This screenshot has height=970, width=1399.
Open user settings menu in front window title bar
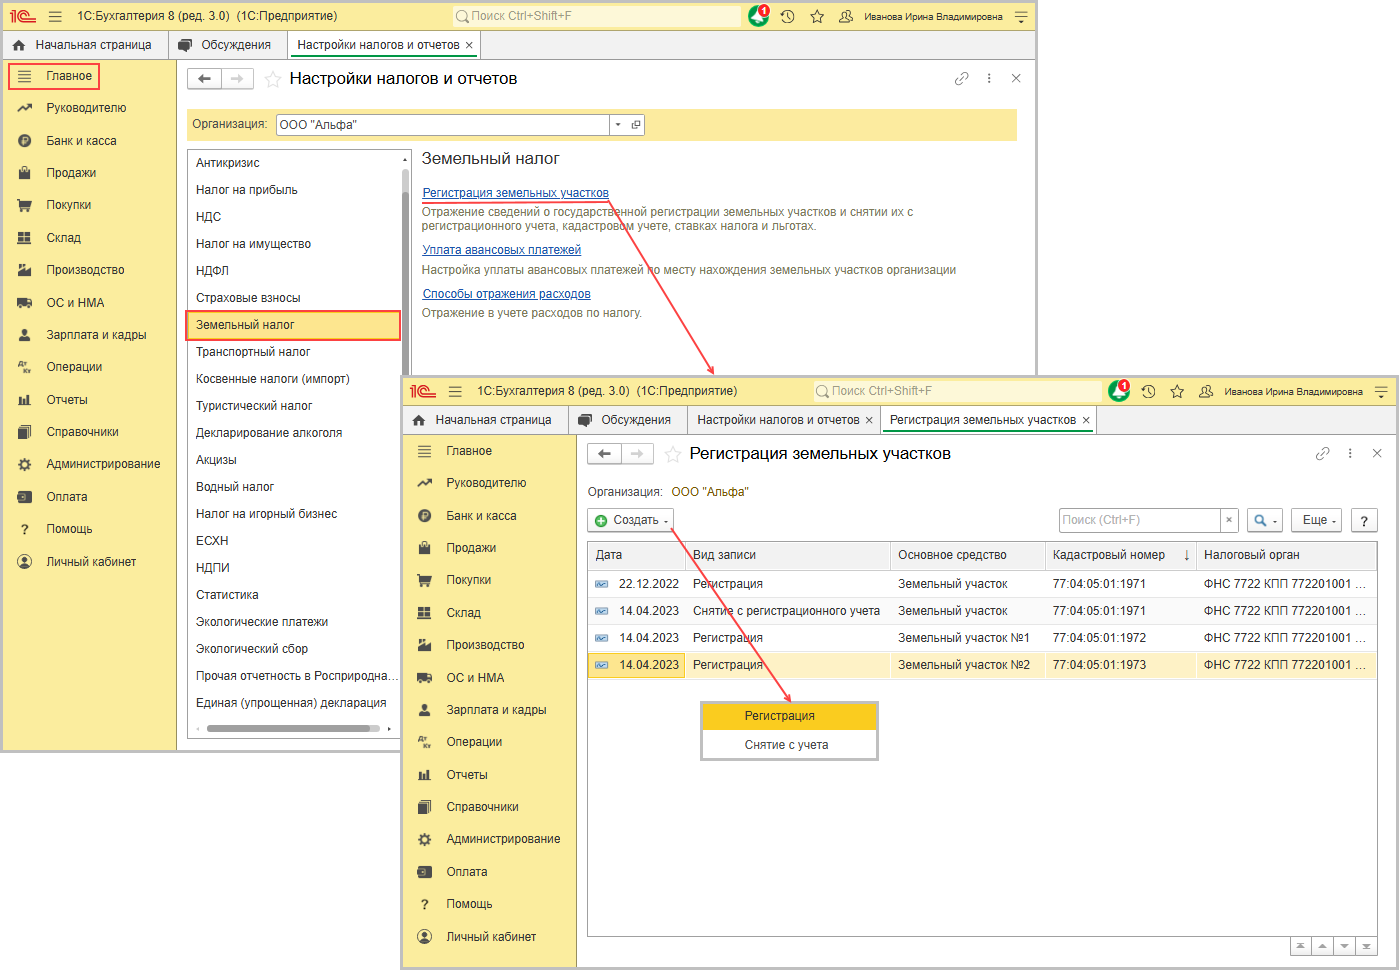[x=1381, y=391]
